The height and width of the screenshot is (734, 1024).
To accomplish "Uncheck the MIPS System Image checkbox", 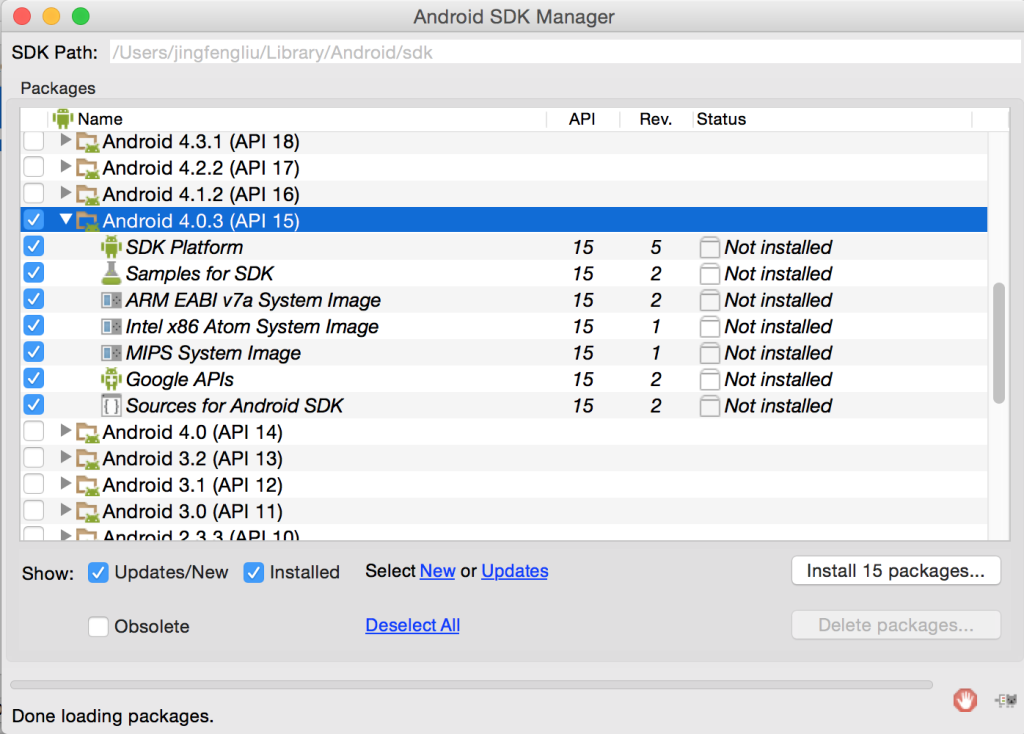I will (33, 352).
